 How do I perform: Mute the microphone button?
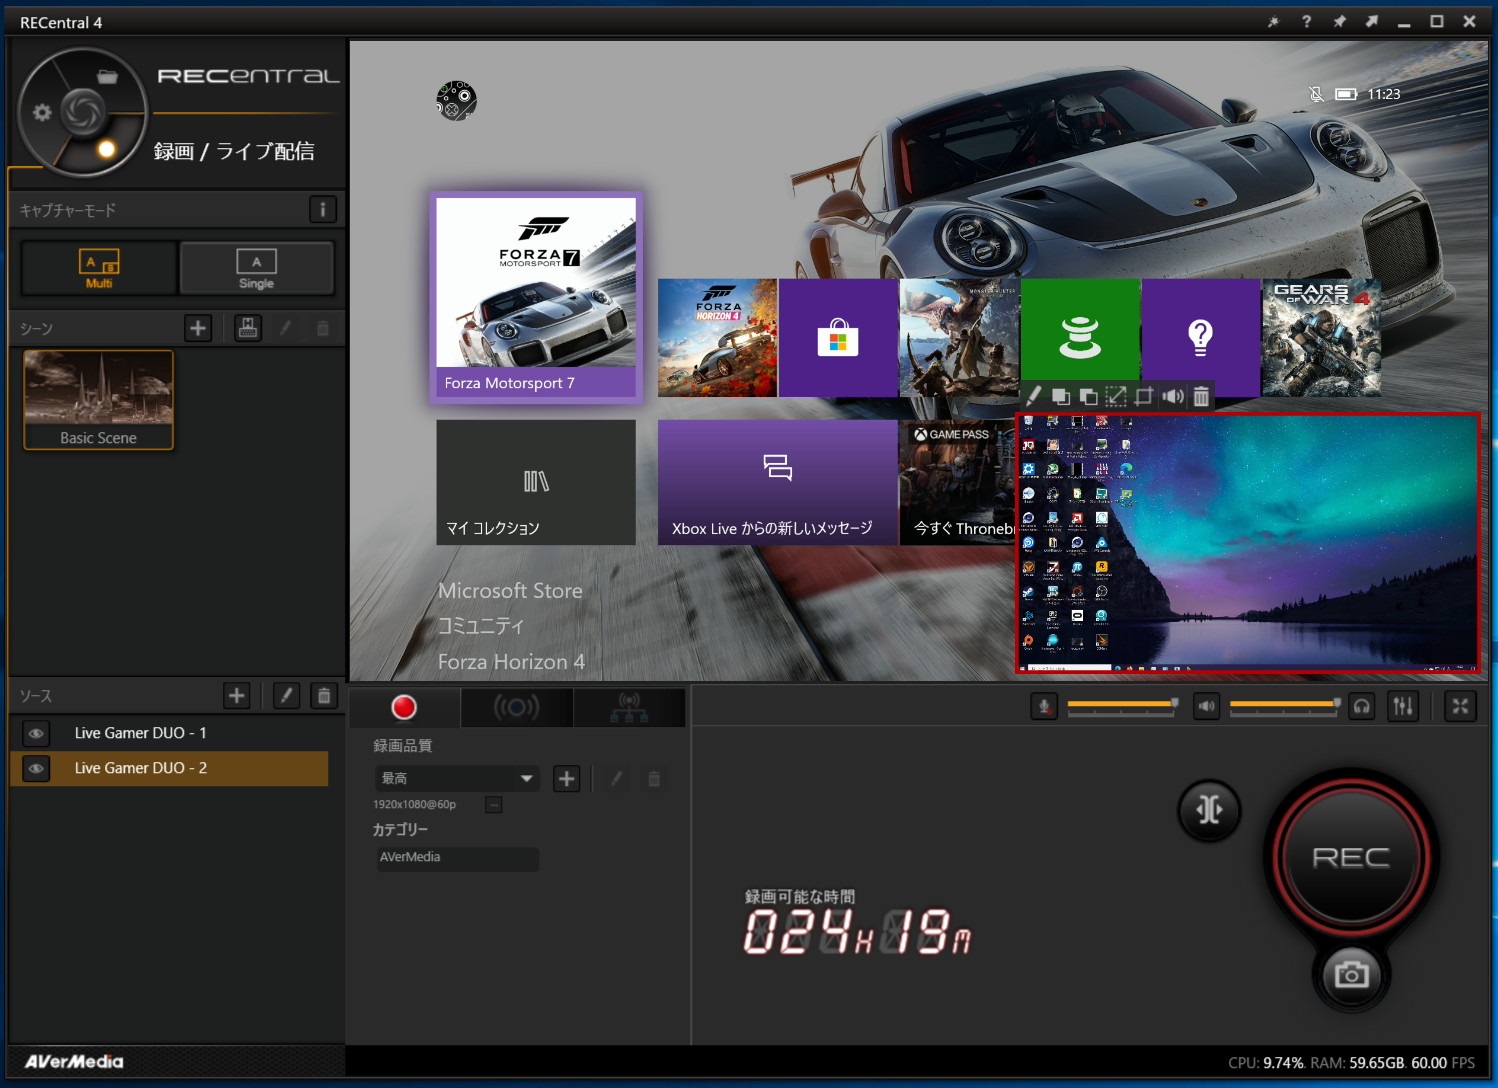pyautogui.click(x=1044, y=706)
